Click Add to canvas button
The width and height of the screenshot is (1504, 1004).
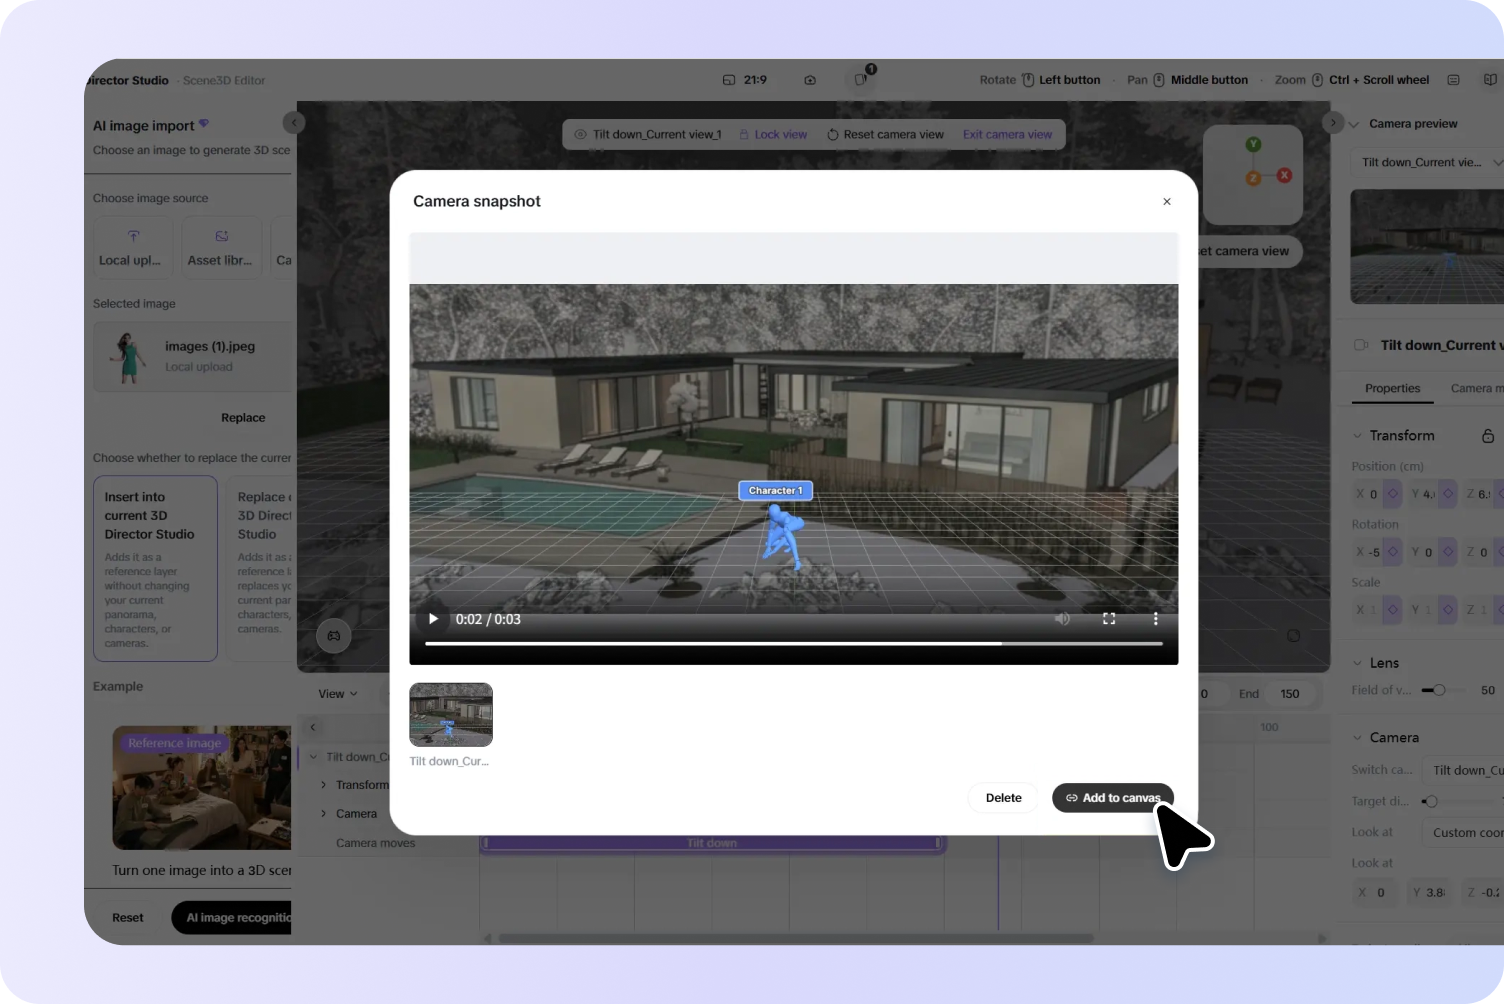point(1112,798)
